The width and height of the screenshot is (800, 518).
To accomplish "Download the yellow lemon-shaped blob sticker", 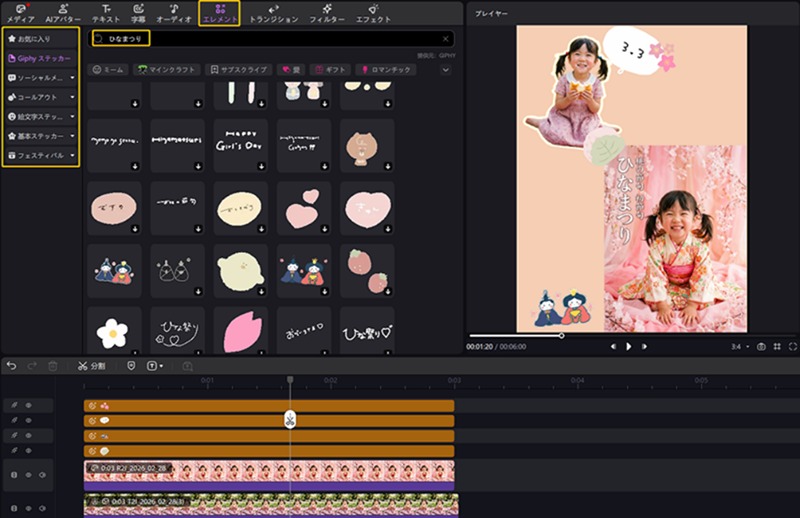I will pyautogui.click(x=261, y=292).
